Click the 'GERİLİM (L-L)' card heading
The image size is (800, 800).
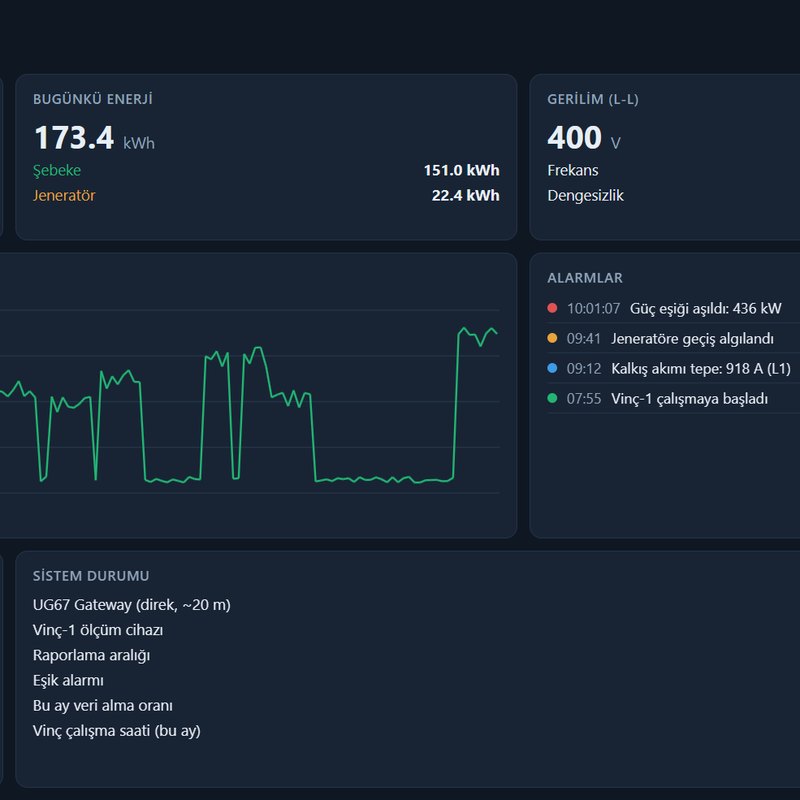coord(593,99)
